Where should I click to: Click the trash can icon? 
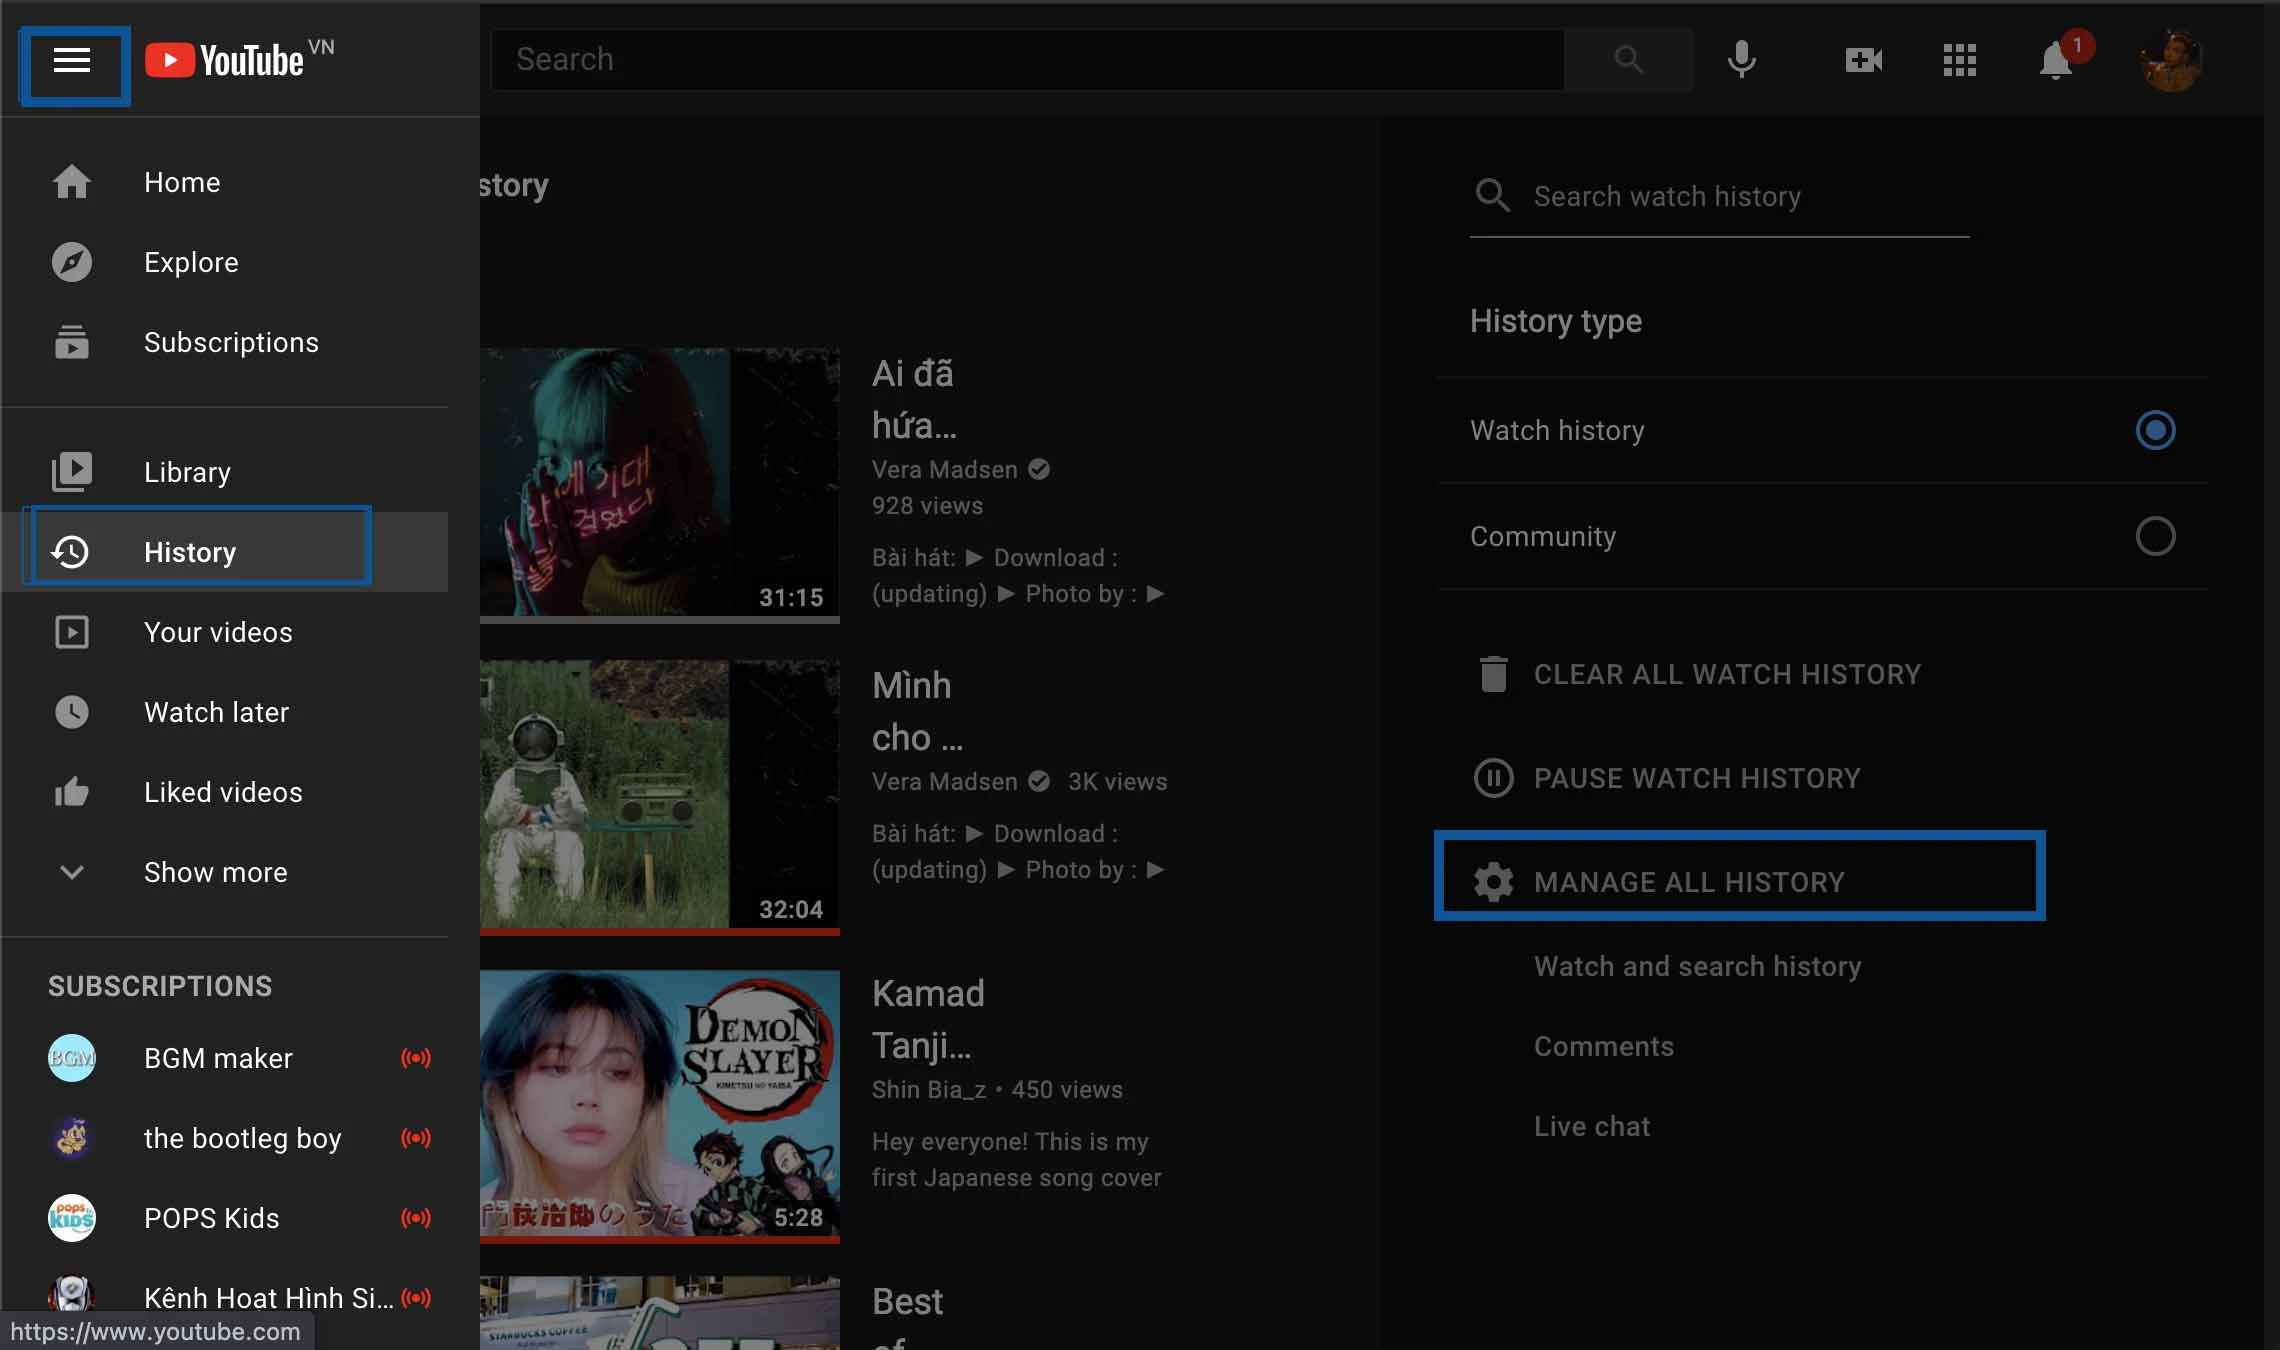[x=1493, y=674]
